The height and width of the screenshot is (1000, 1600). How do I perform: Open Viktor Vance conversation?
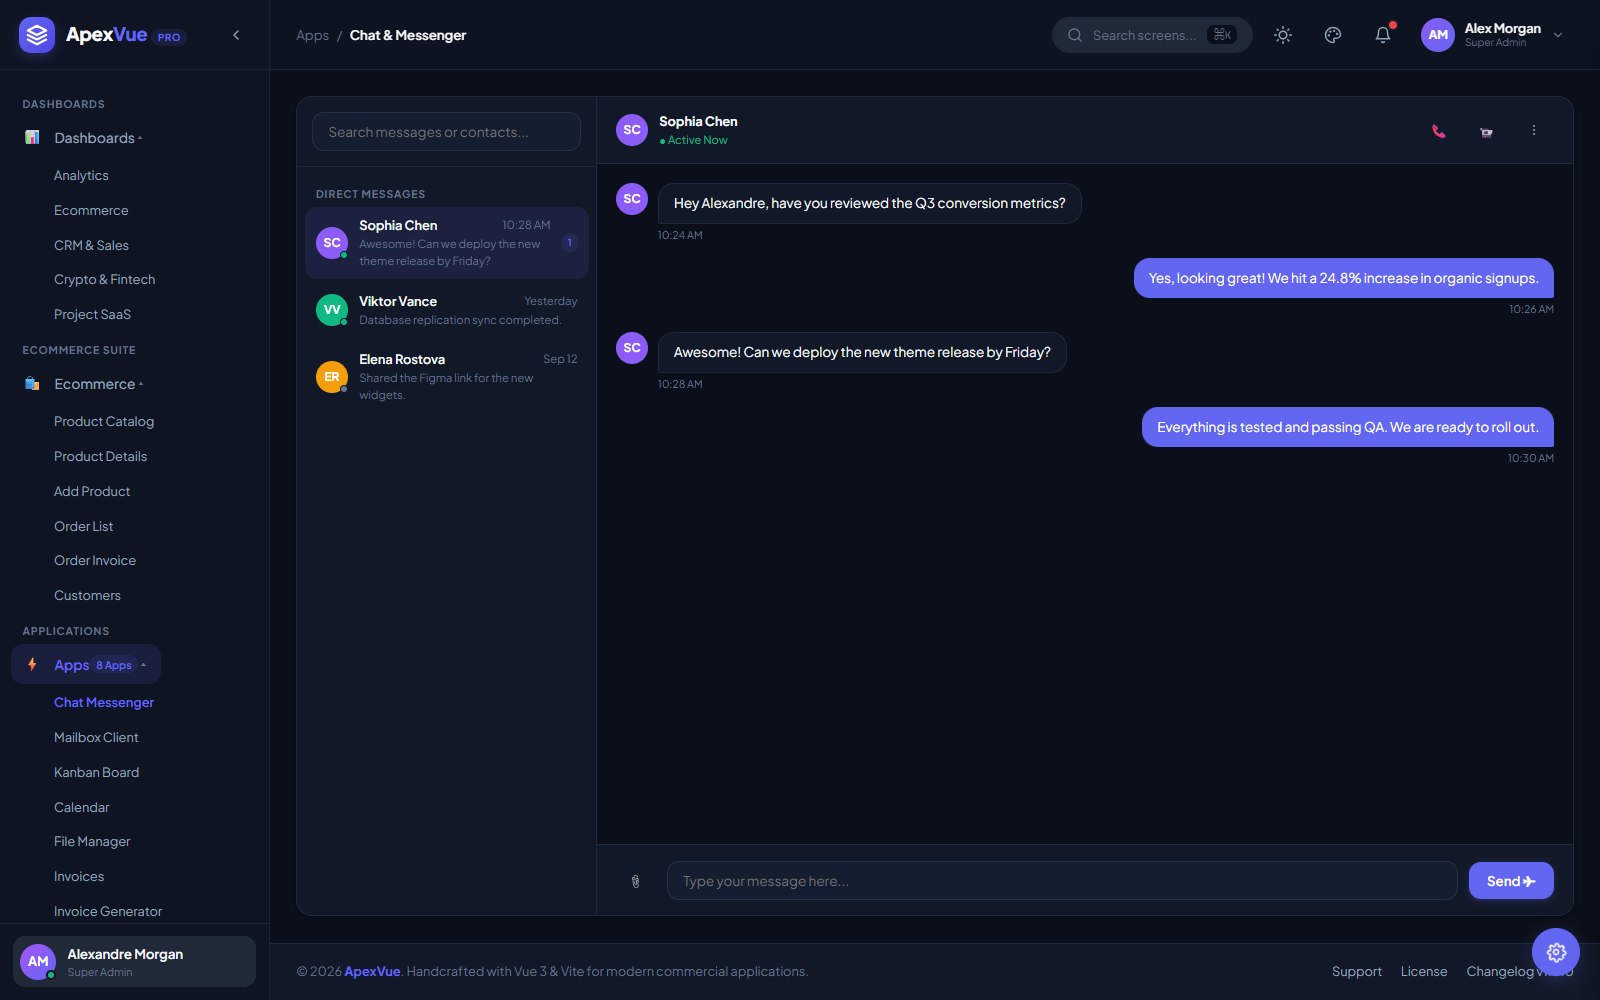pyautogui.click(x=447, y=310)
